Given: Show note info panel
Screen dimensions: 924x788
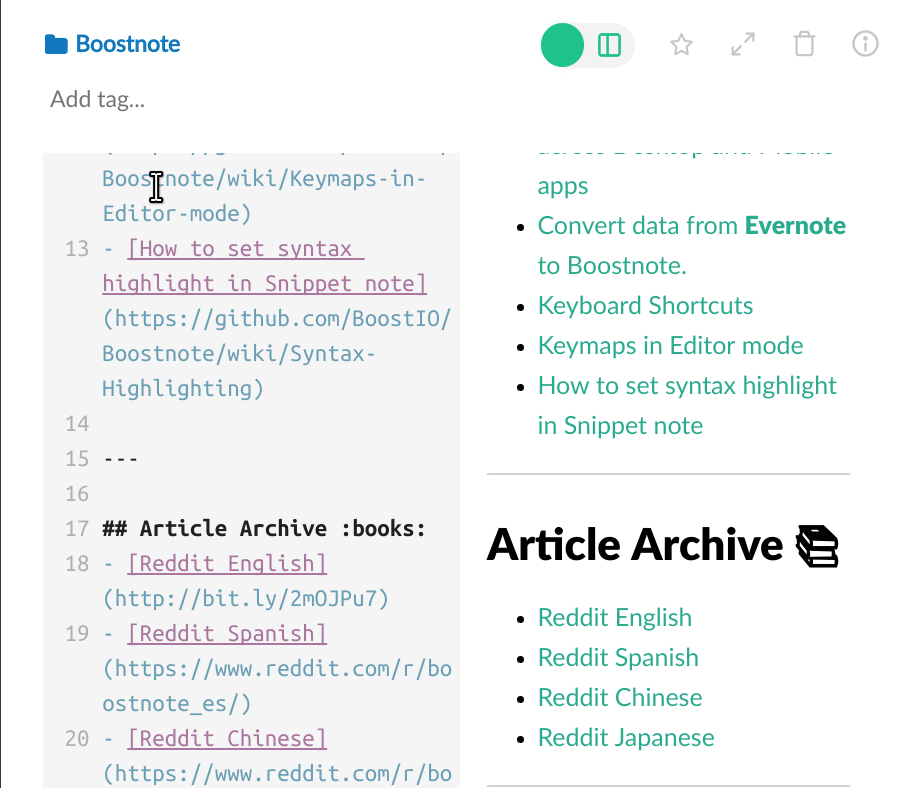Looking at the screenshot, I should pyautogui.click(x=865, y=44).
